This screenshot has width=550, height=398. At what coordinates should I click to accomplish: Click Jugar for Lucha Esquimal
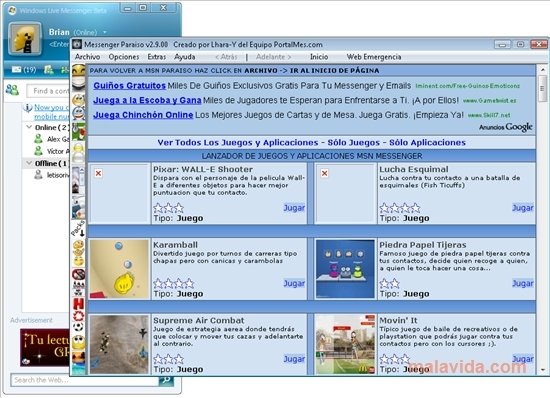(523, 208)
